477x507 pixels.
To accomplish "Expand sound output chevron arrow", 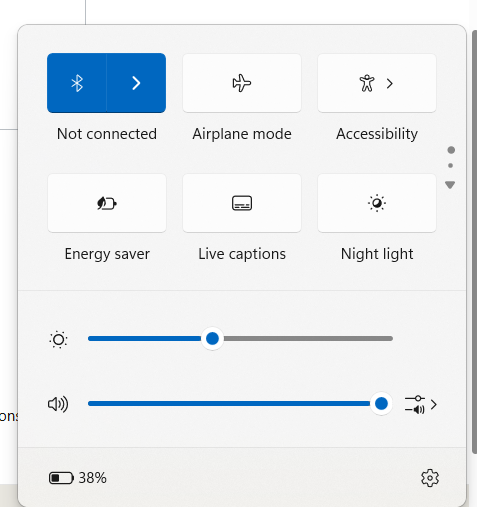I will pyautogui.click(x=434, y=405).
